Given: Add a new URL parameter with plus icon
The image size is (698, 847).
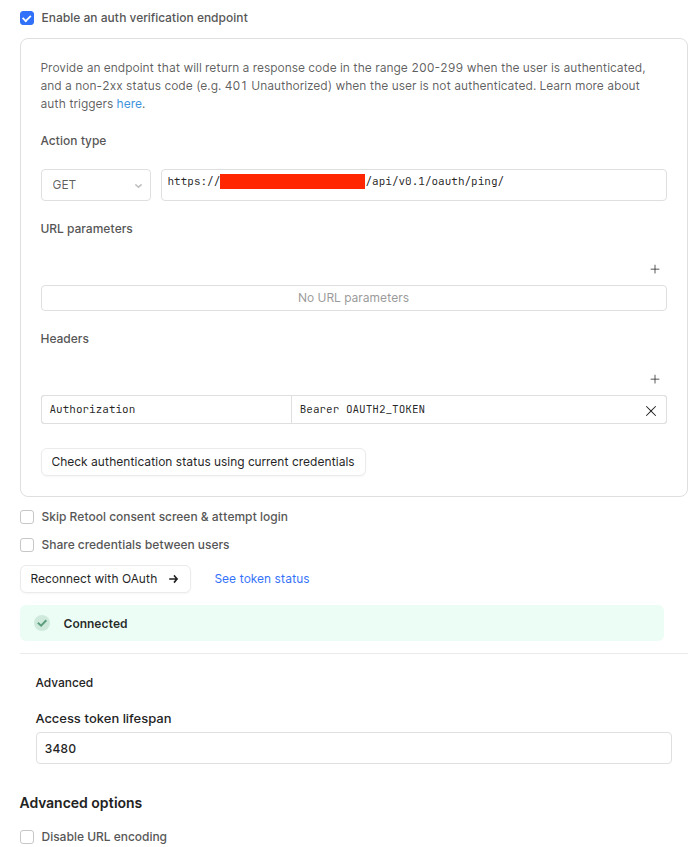Looking at the screenshot, I should point(655,269).
